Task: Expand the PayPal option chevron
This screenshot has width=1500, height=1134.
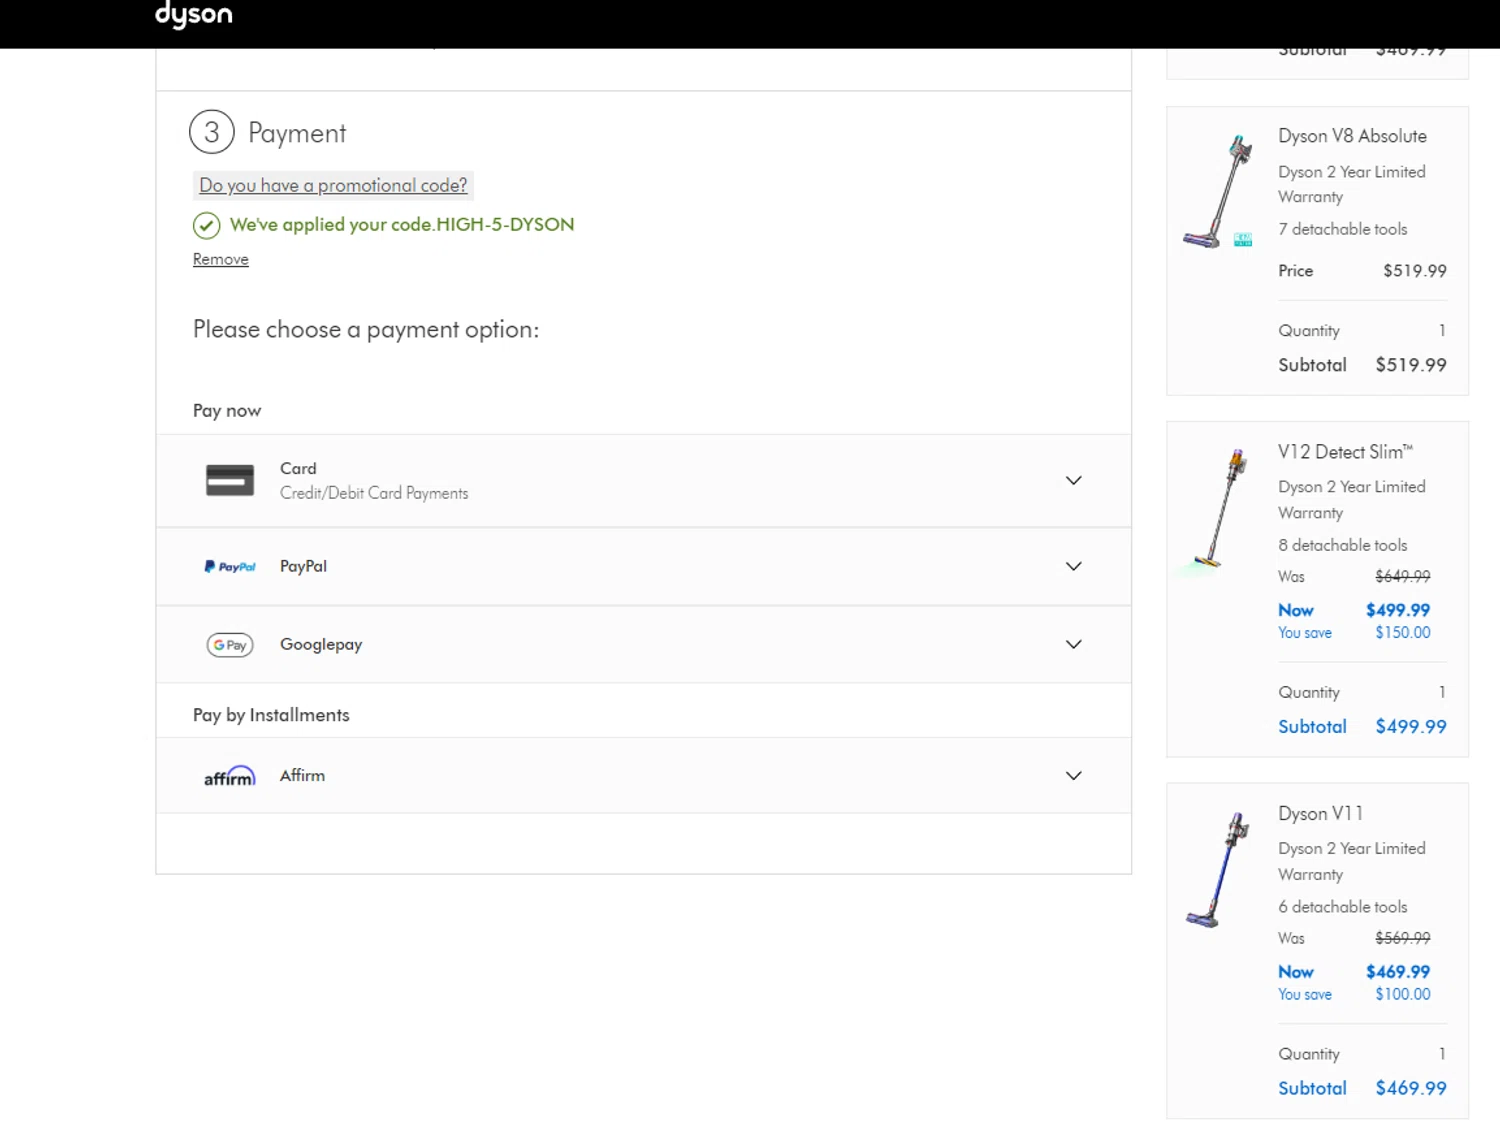Action: (x=1073, y=567)
